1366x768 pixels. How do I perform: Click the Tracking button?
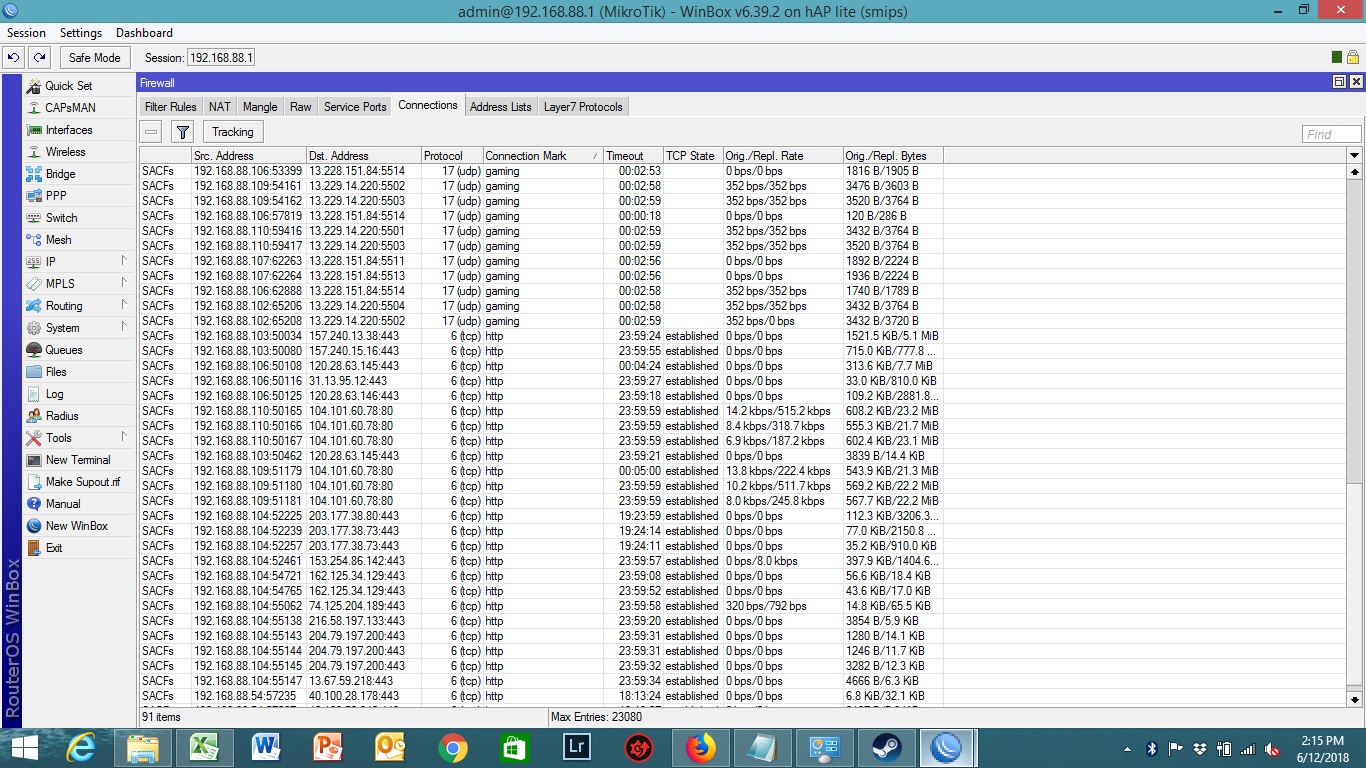pyautogui.click(x=233, y=132)
